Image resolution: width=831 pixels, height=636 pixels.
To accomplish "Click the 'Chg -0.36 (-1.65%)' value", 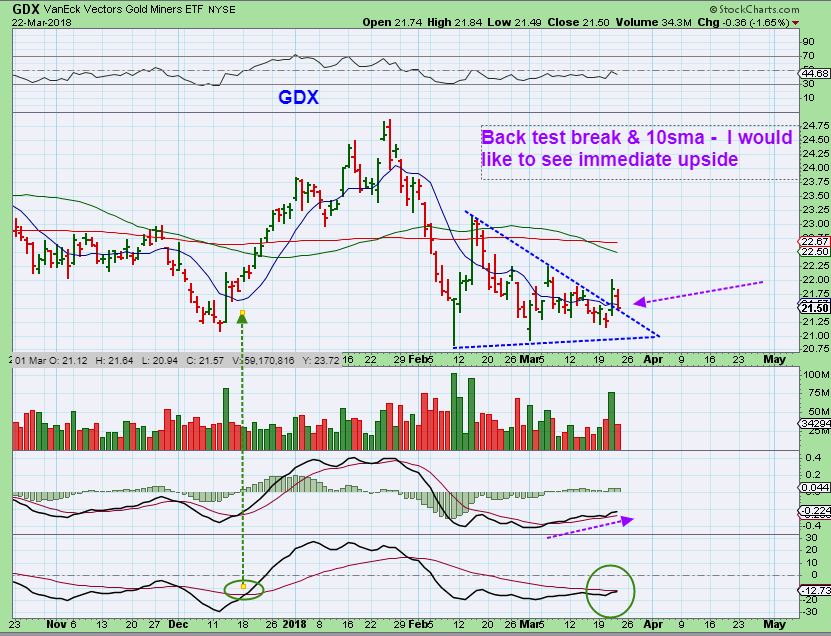I will [743, 22].
